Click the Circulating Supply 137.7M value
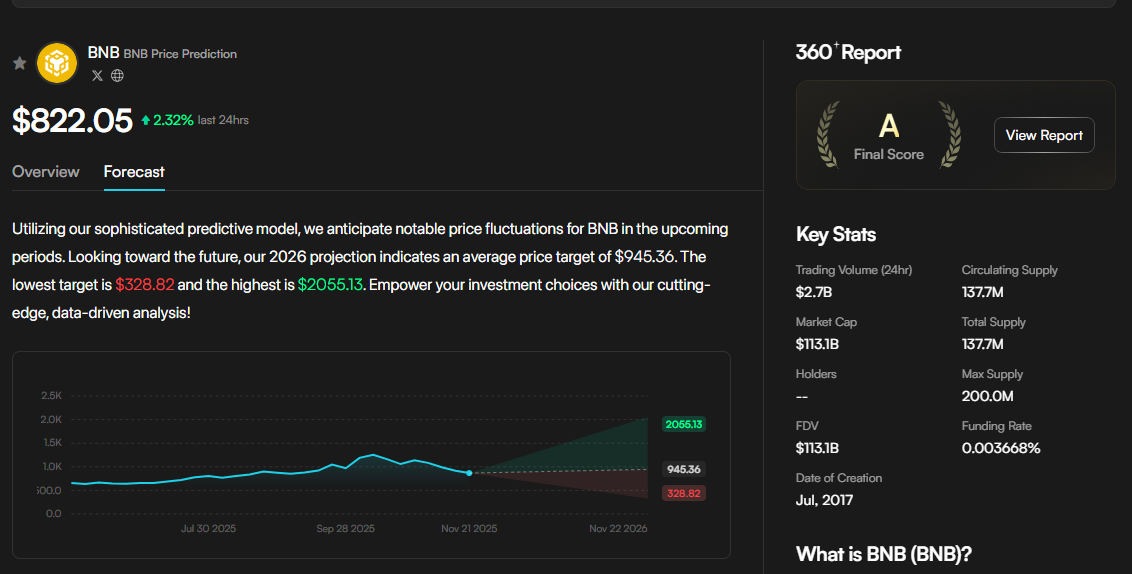The height and width of the screenshot is (574, 1132). 983,292
